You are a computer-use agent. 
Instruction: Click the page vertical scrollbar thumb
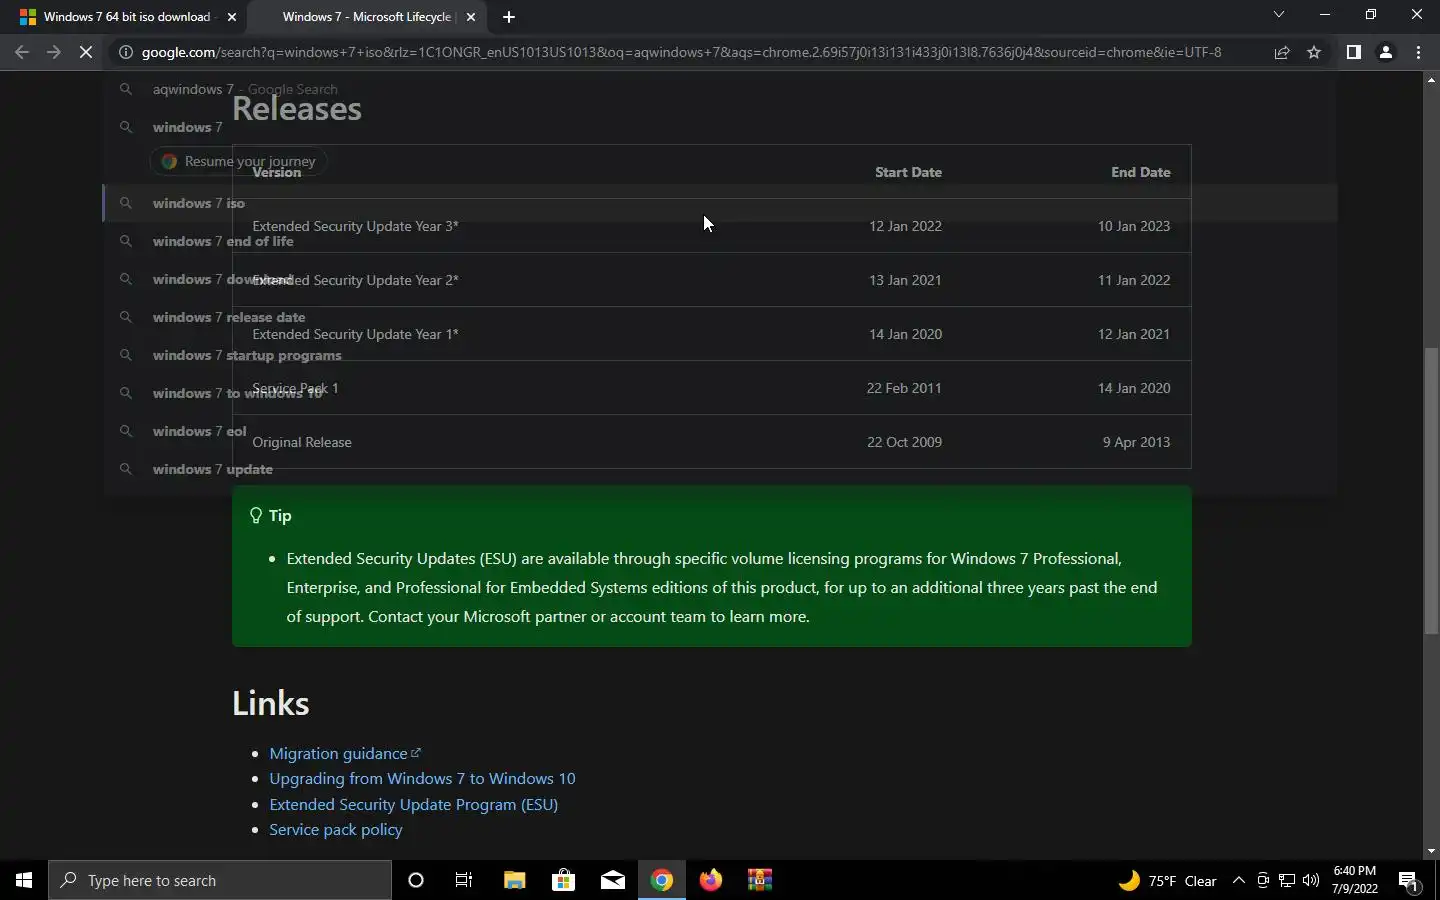pos(1431,490)
